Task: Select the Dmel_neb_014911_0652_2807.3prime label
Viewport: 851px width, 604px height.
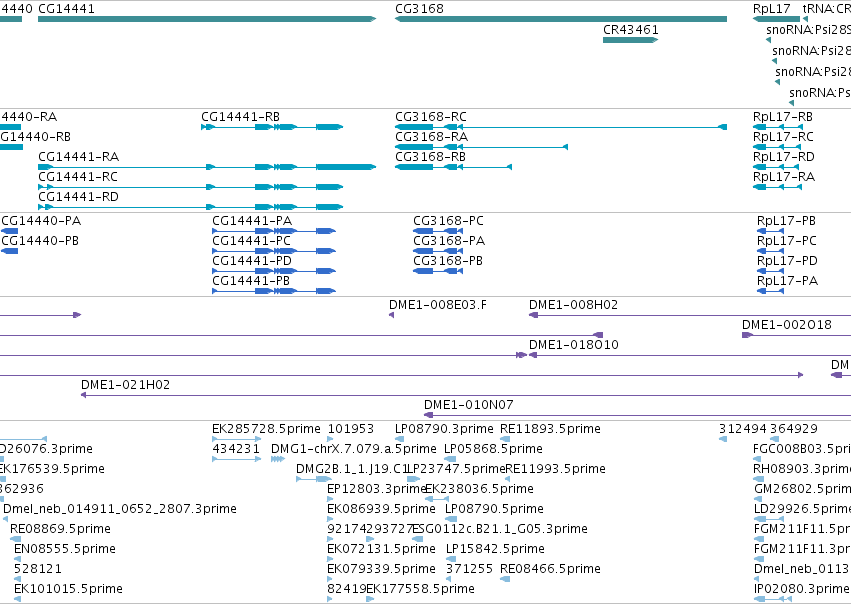Action: coord(120,508)
